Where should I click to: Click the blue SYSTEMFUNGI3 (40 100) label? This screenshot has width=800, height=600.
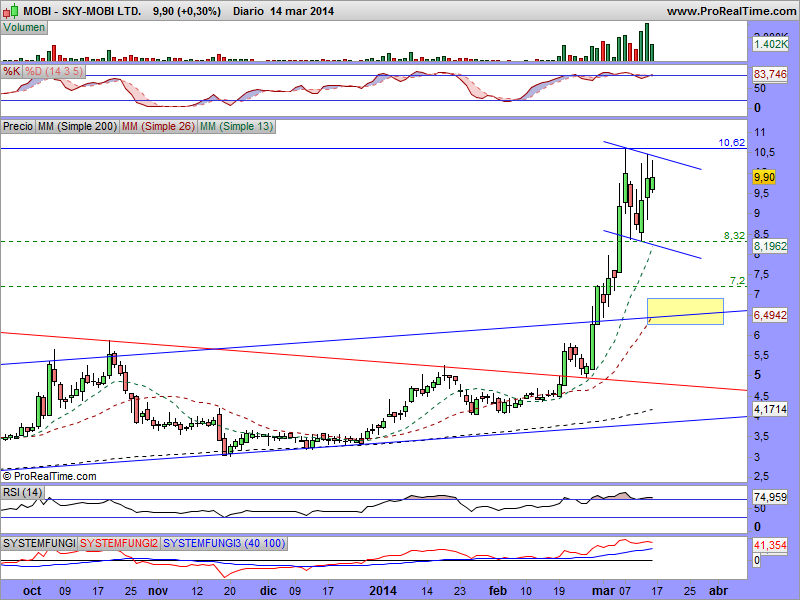pyautogui.click(x=224, y=543)
